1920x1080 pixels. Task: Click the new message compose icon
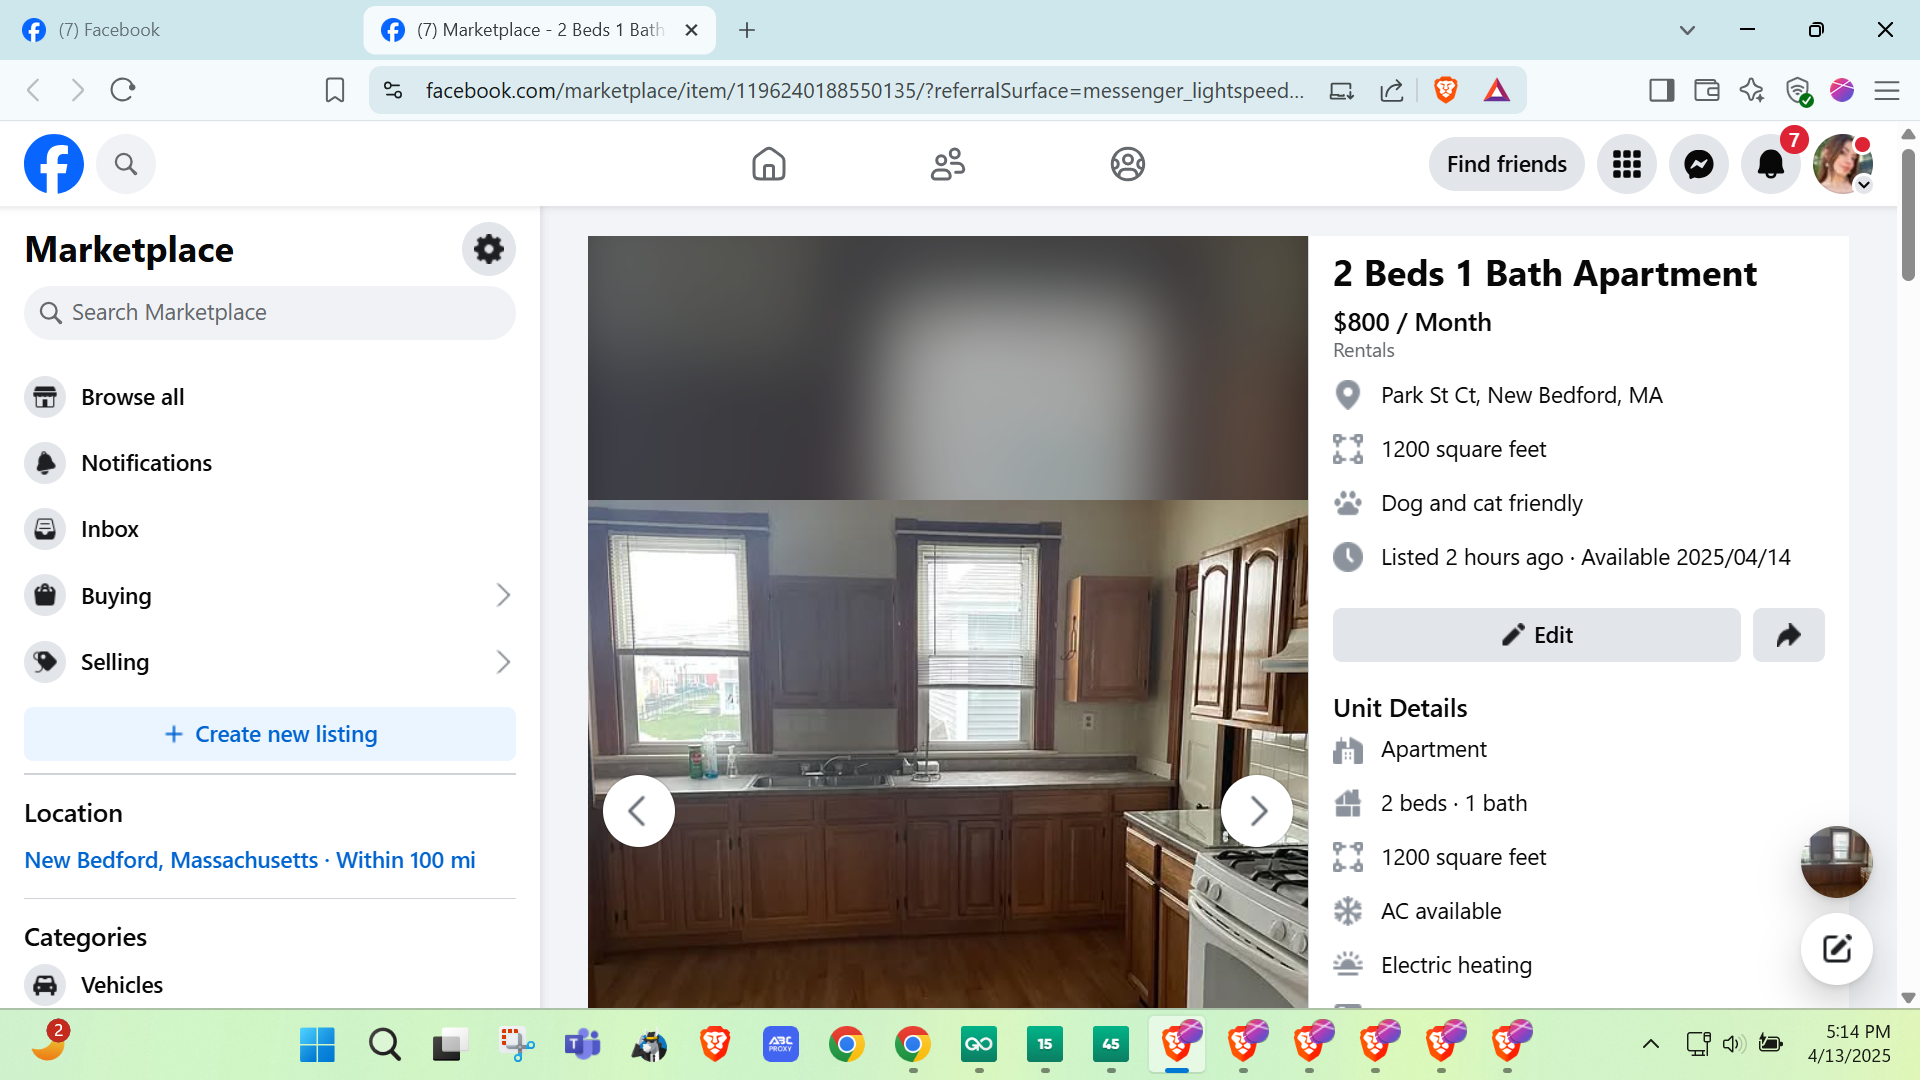1836,949
